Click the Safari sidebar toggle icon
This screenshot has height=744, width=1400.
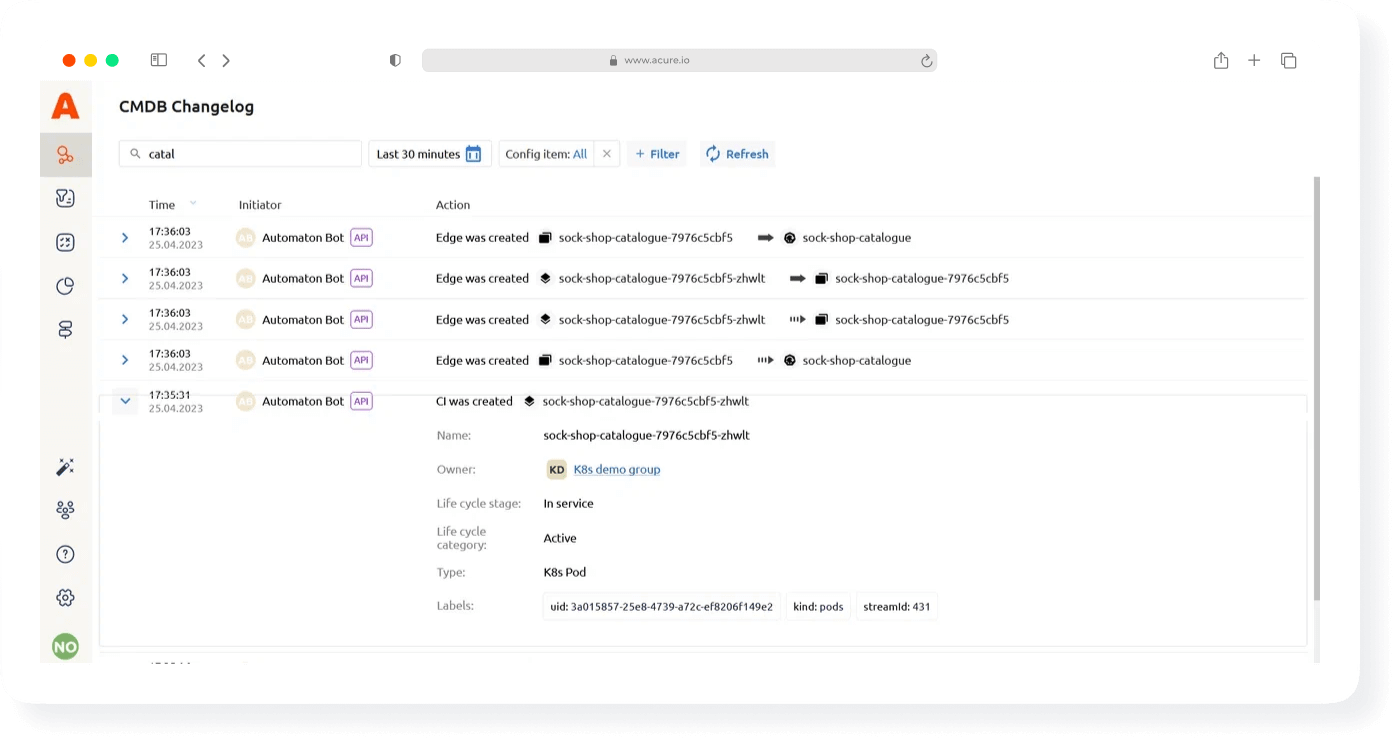(159, 60)
